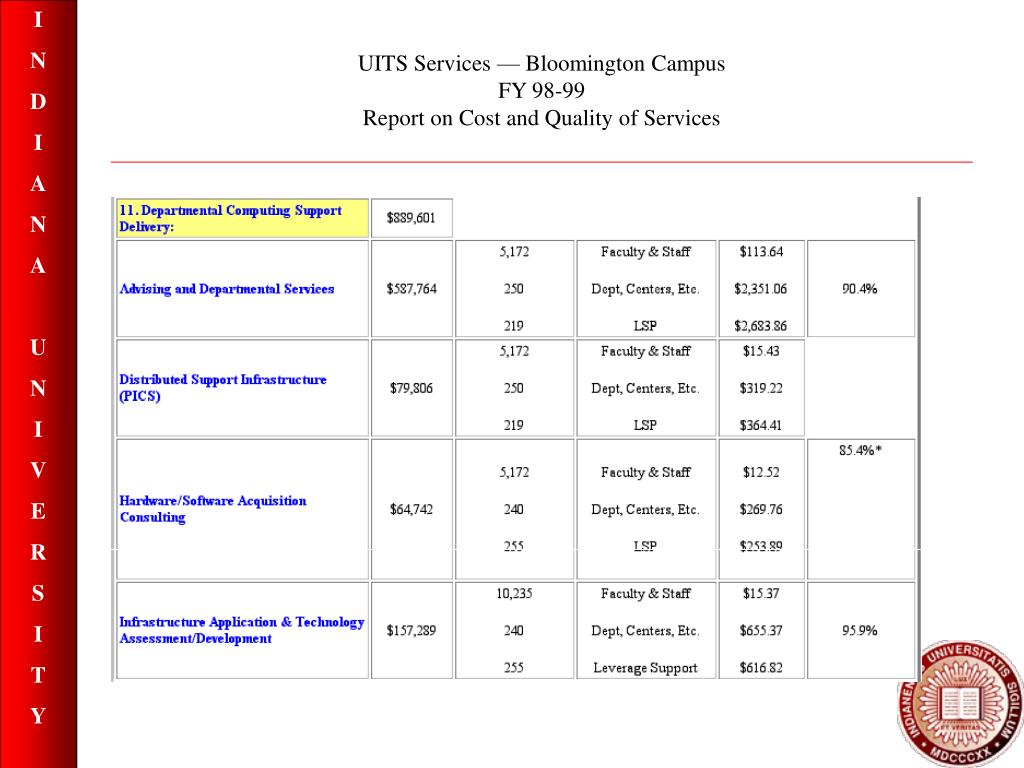The width and height of the screenshot is (1024, 768).
Task: Open the Advising and Departmental Services link
Action: click(227, 289)
